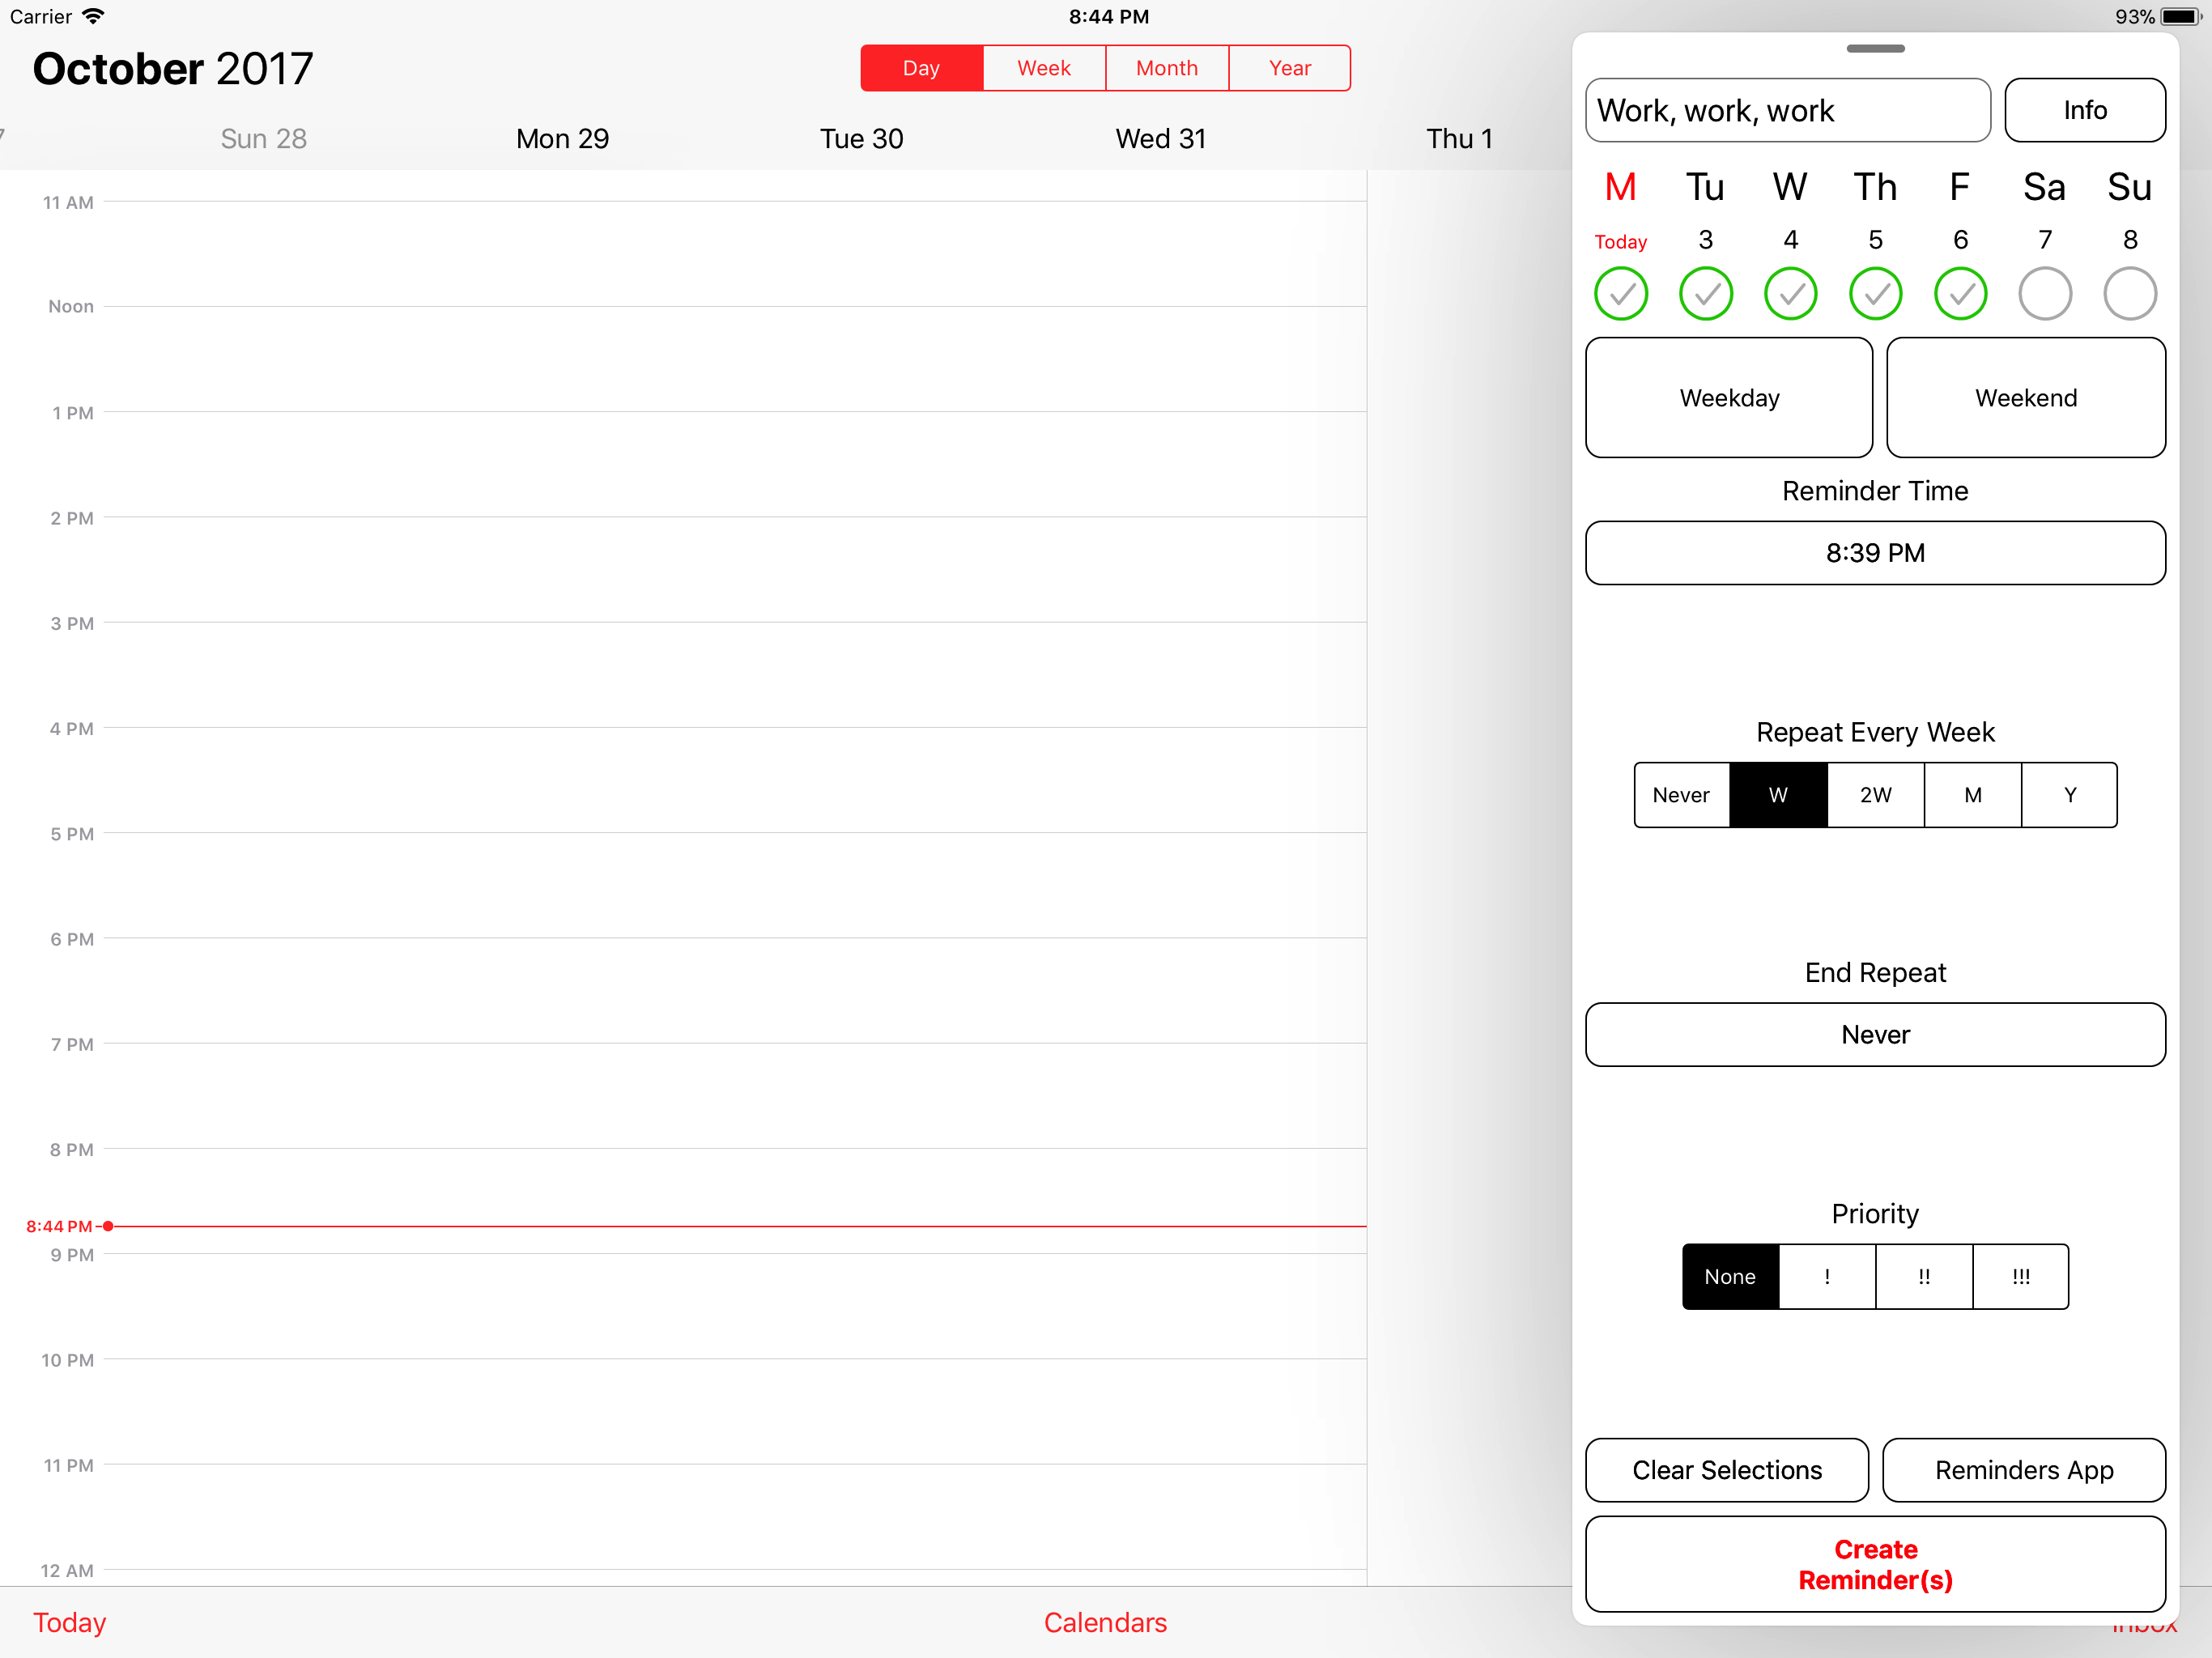The height and width of the screenshot is (1658, 2212).
Task: Select Never in the repeat frequency control
Action: click(x=1681, y=795)
